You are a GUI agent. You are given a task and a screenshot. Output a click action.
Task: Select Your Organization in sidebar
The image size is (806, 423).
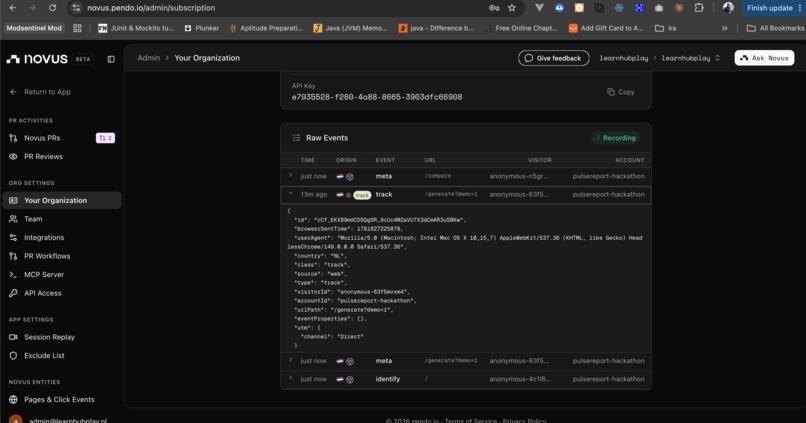point(62,200)
